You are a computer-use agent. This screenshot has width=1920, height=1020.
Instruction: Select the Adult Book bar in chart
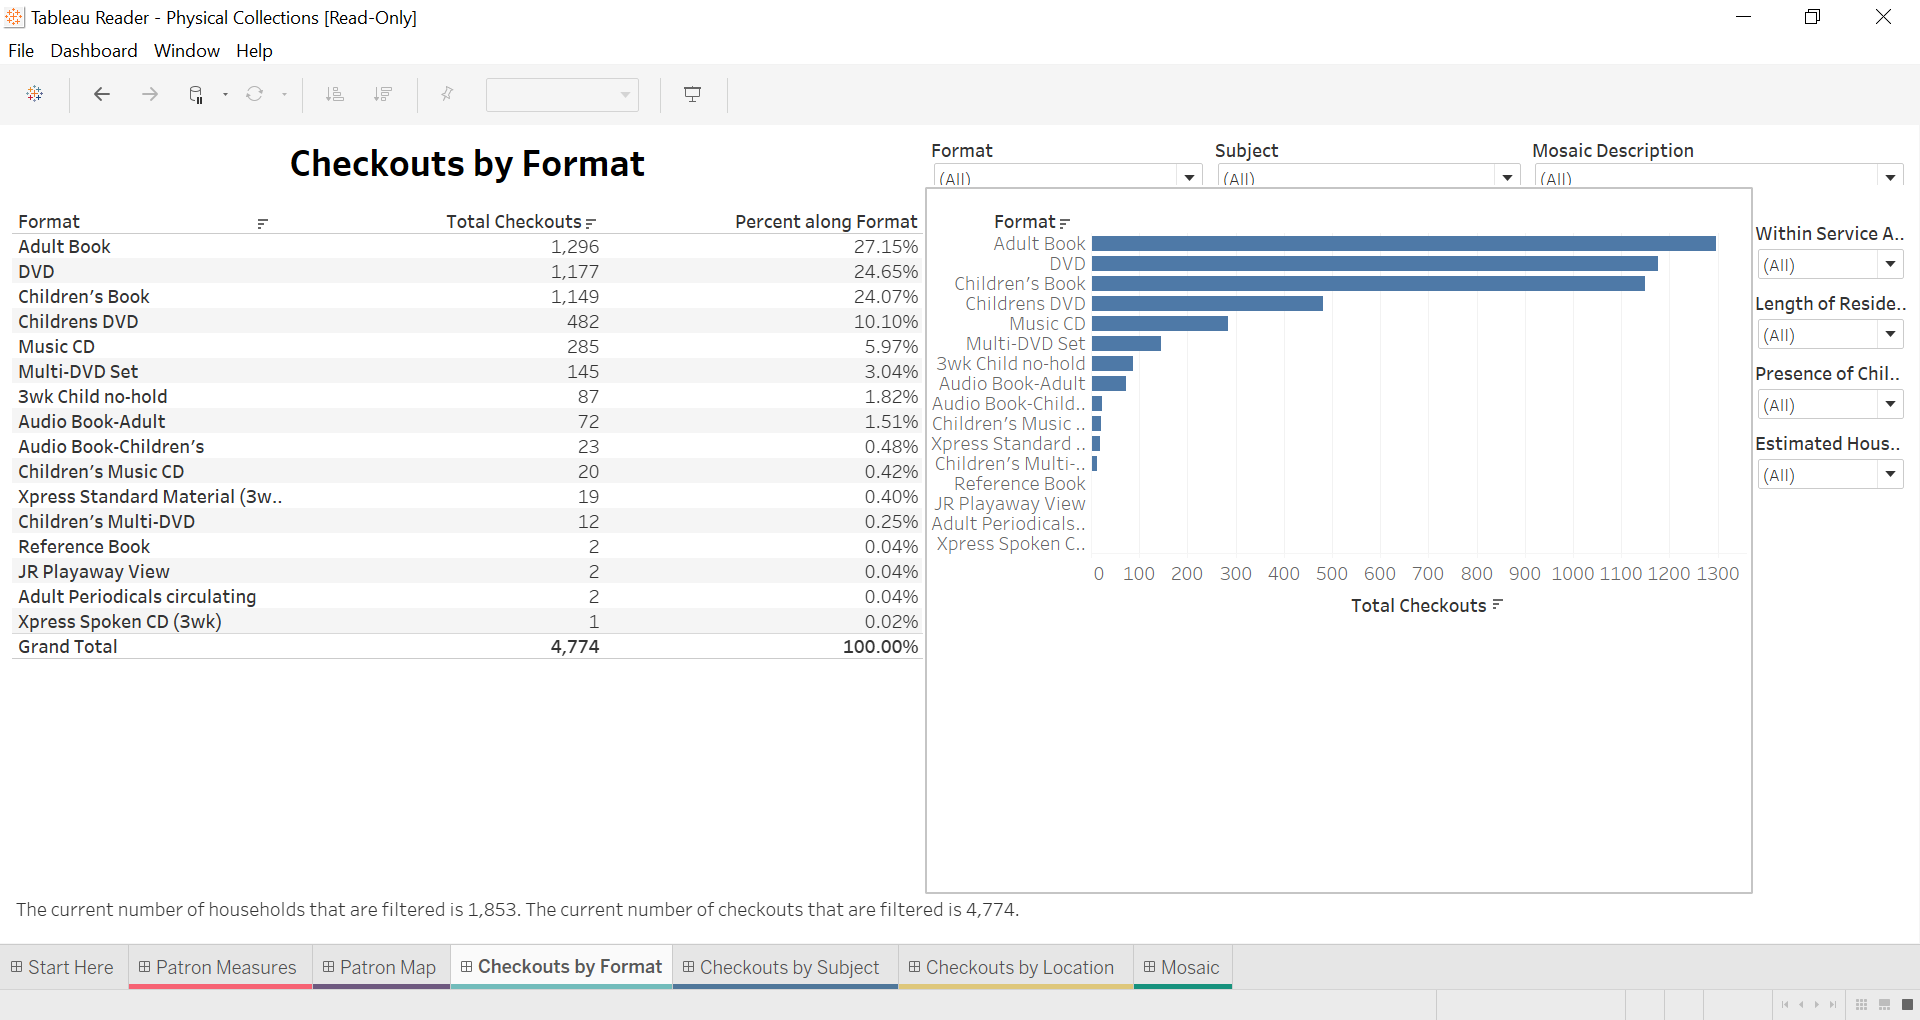coord(1404,244)
